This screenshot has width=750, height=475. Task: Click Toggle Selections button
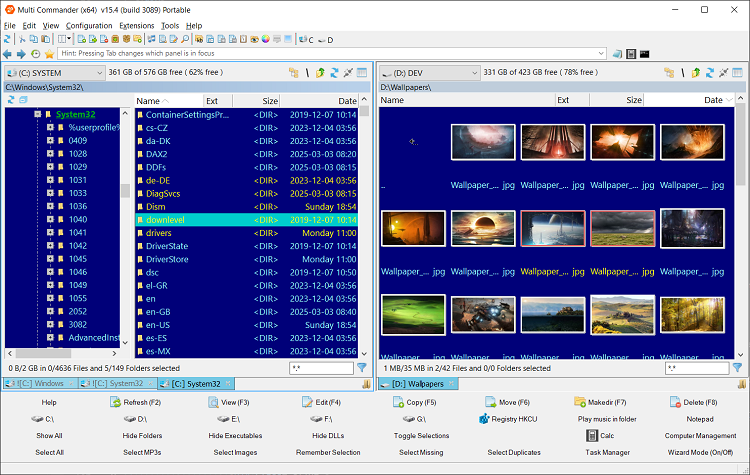tap(421, 435)
